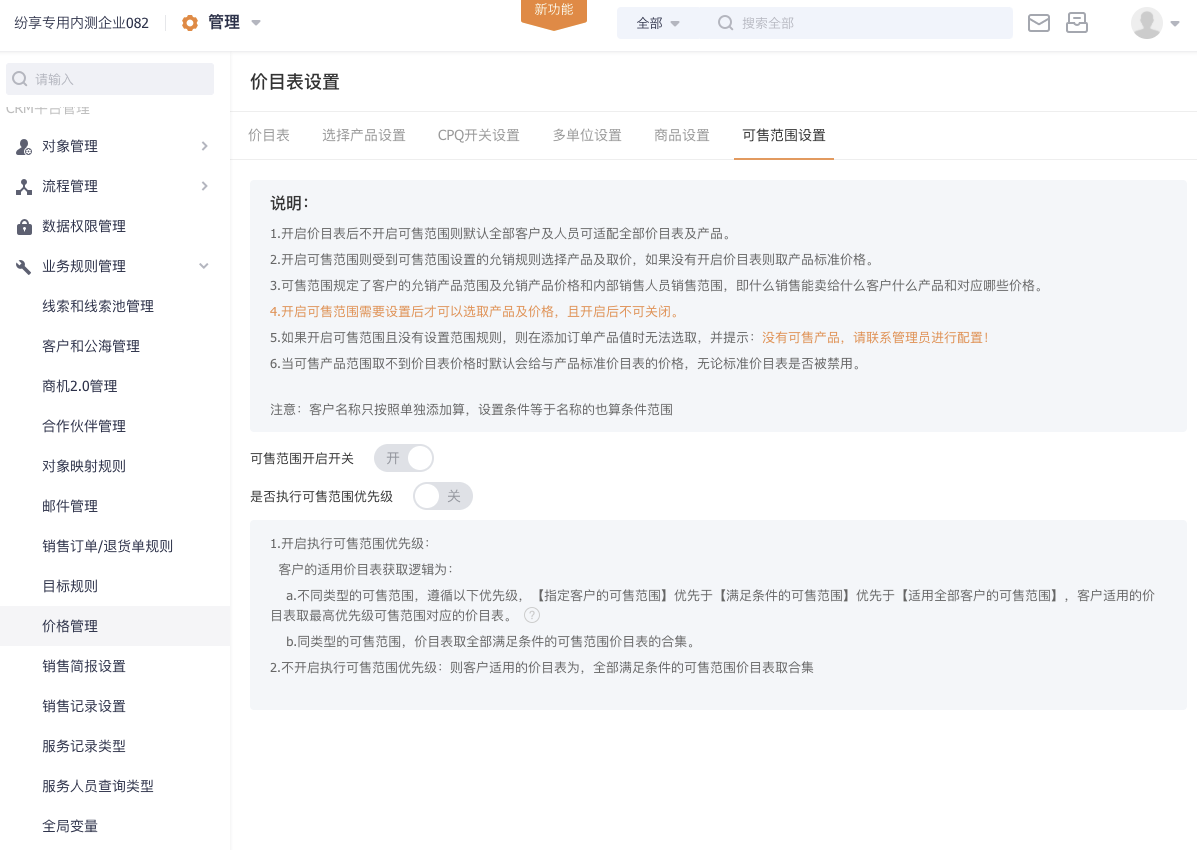Viewport: 1197px width, 850px height.
Task: Click the user avatar in top-right corner
Action: (x=1146, y=23)
